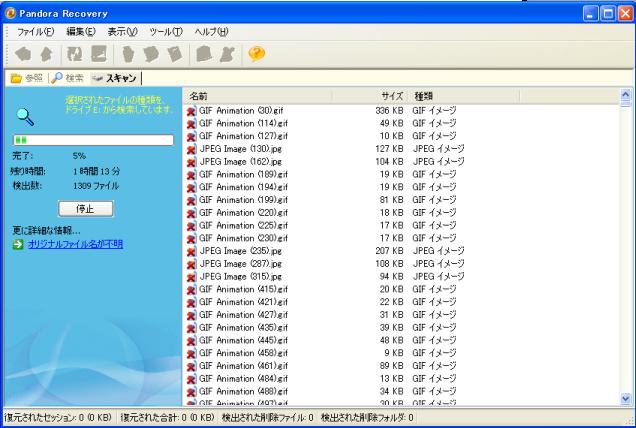
Task: Open the ファイル(F) menu
Action: (x=35, y=32)
